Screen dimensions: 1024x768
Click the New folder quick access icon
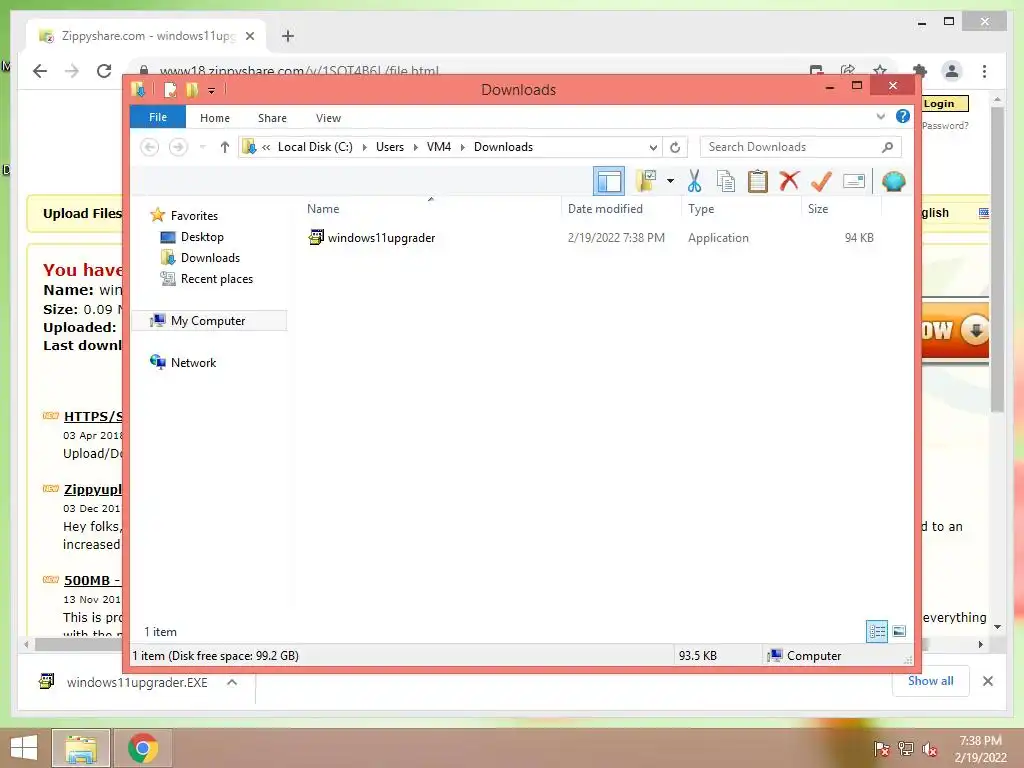coord(191,89)
